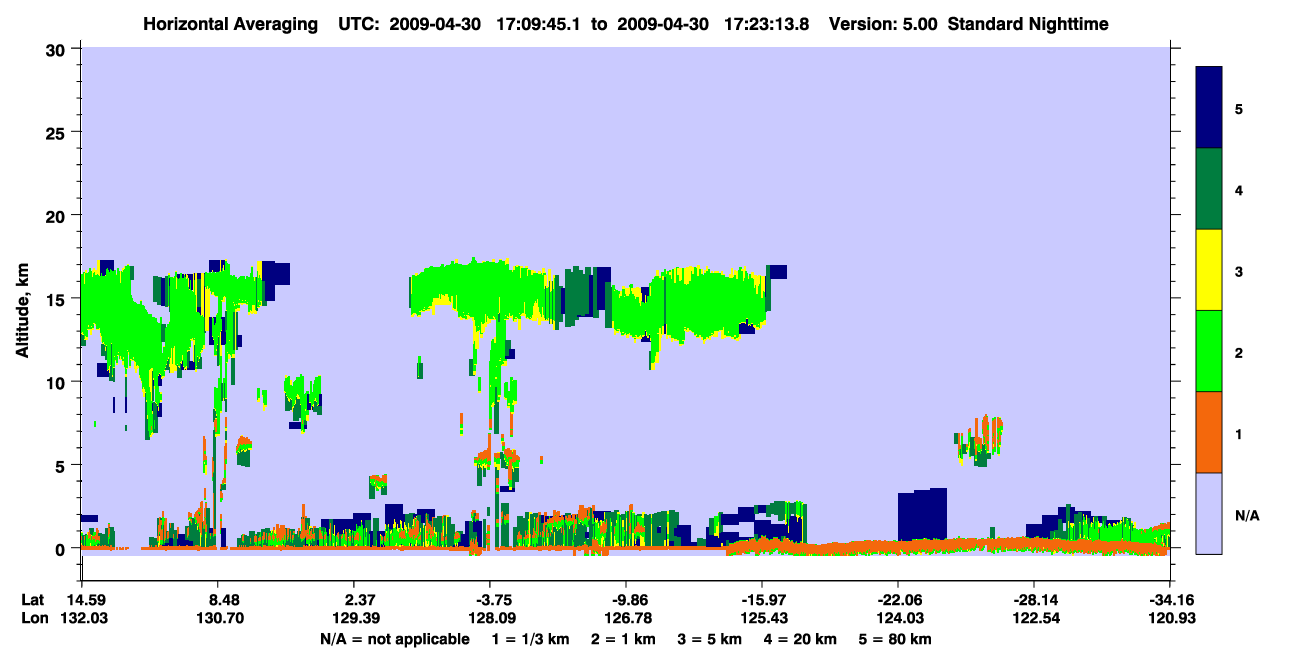Screen dimensions: 1300x667
Task: Click the 'Lat' axis row label
Action: point(32,600)
